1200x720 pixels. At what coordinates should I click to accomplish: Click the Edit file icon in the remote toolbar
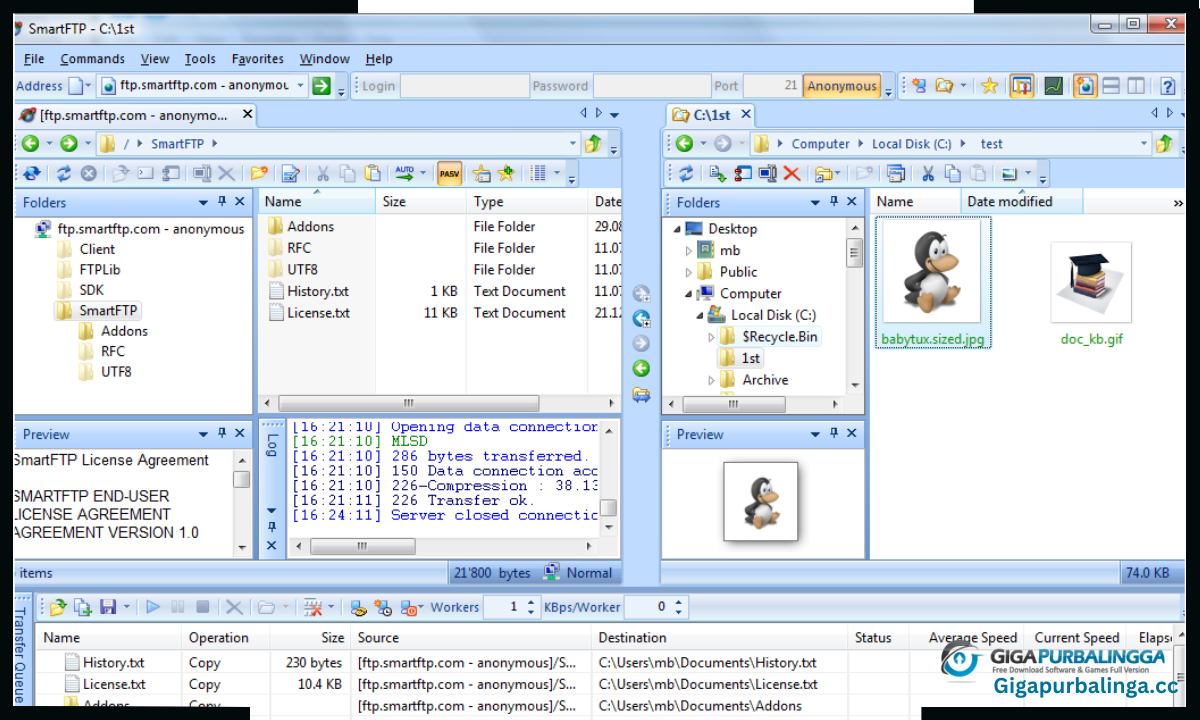(290, 173)
